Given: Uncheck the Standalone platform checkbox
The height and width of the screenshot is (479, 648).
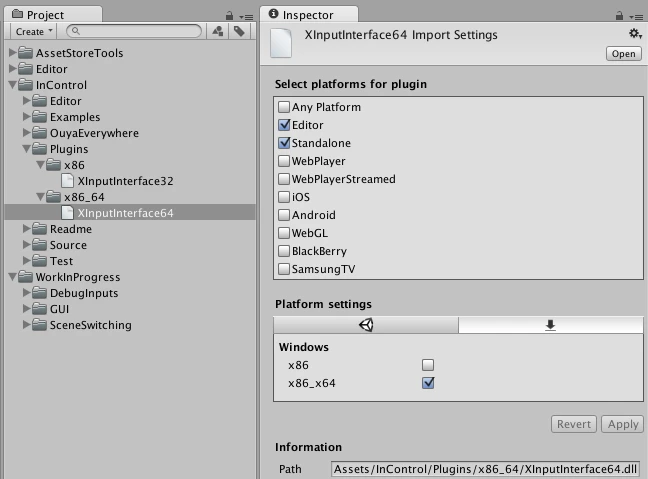Looking at the screenshot, I should [x=284, y=143].
